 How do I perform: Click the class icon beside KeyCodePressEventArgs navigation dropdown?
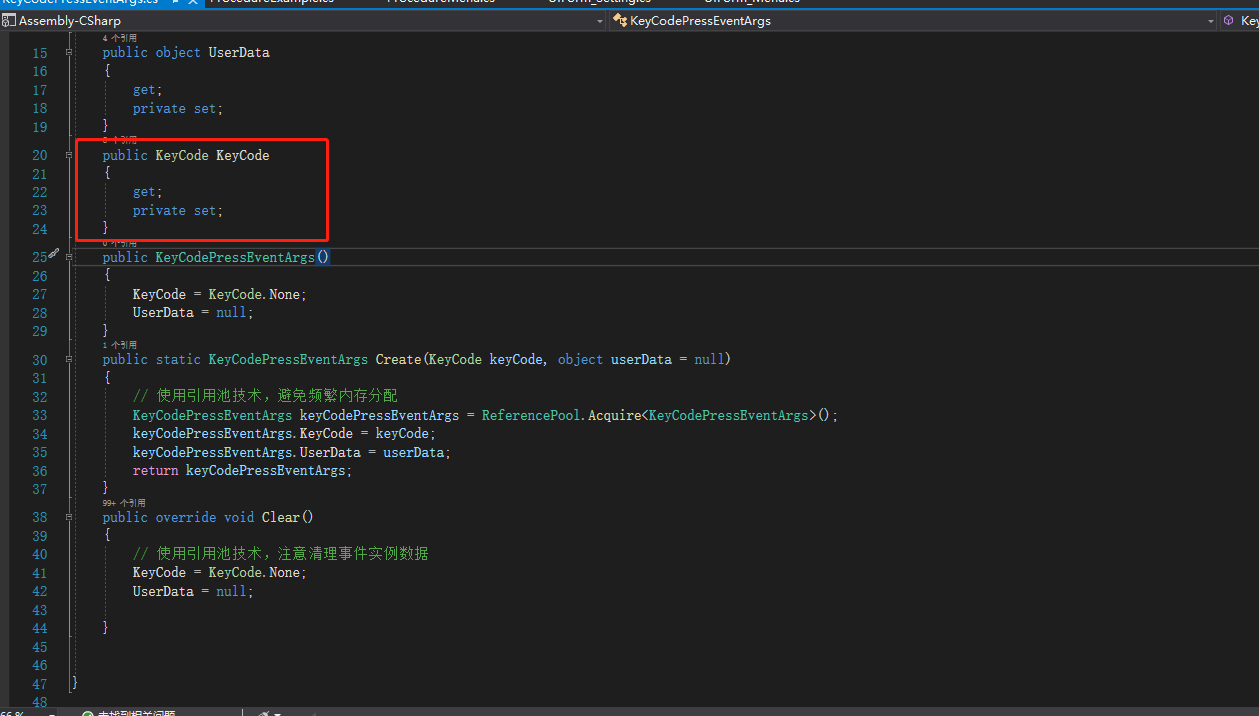point(621,20)
